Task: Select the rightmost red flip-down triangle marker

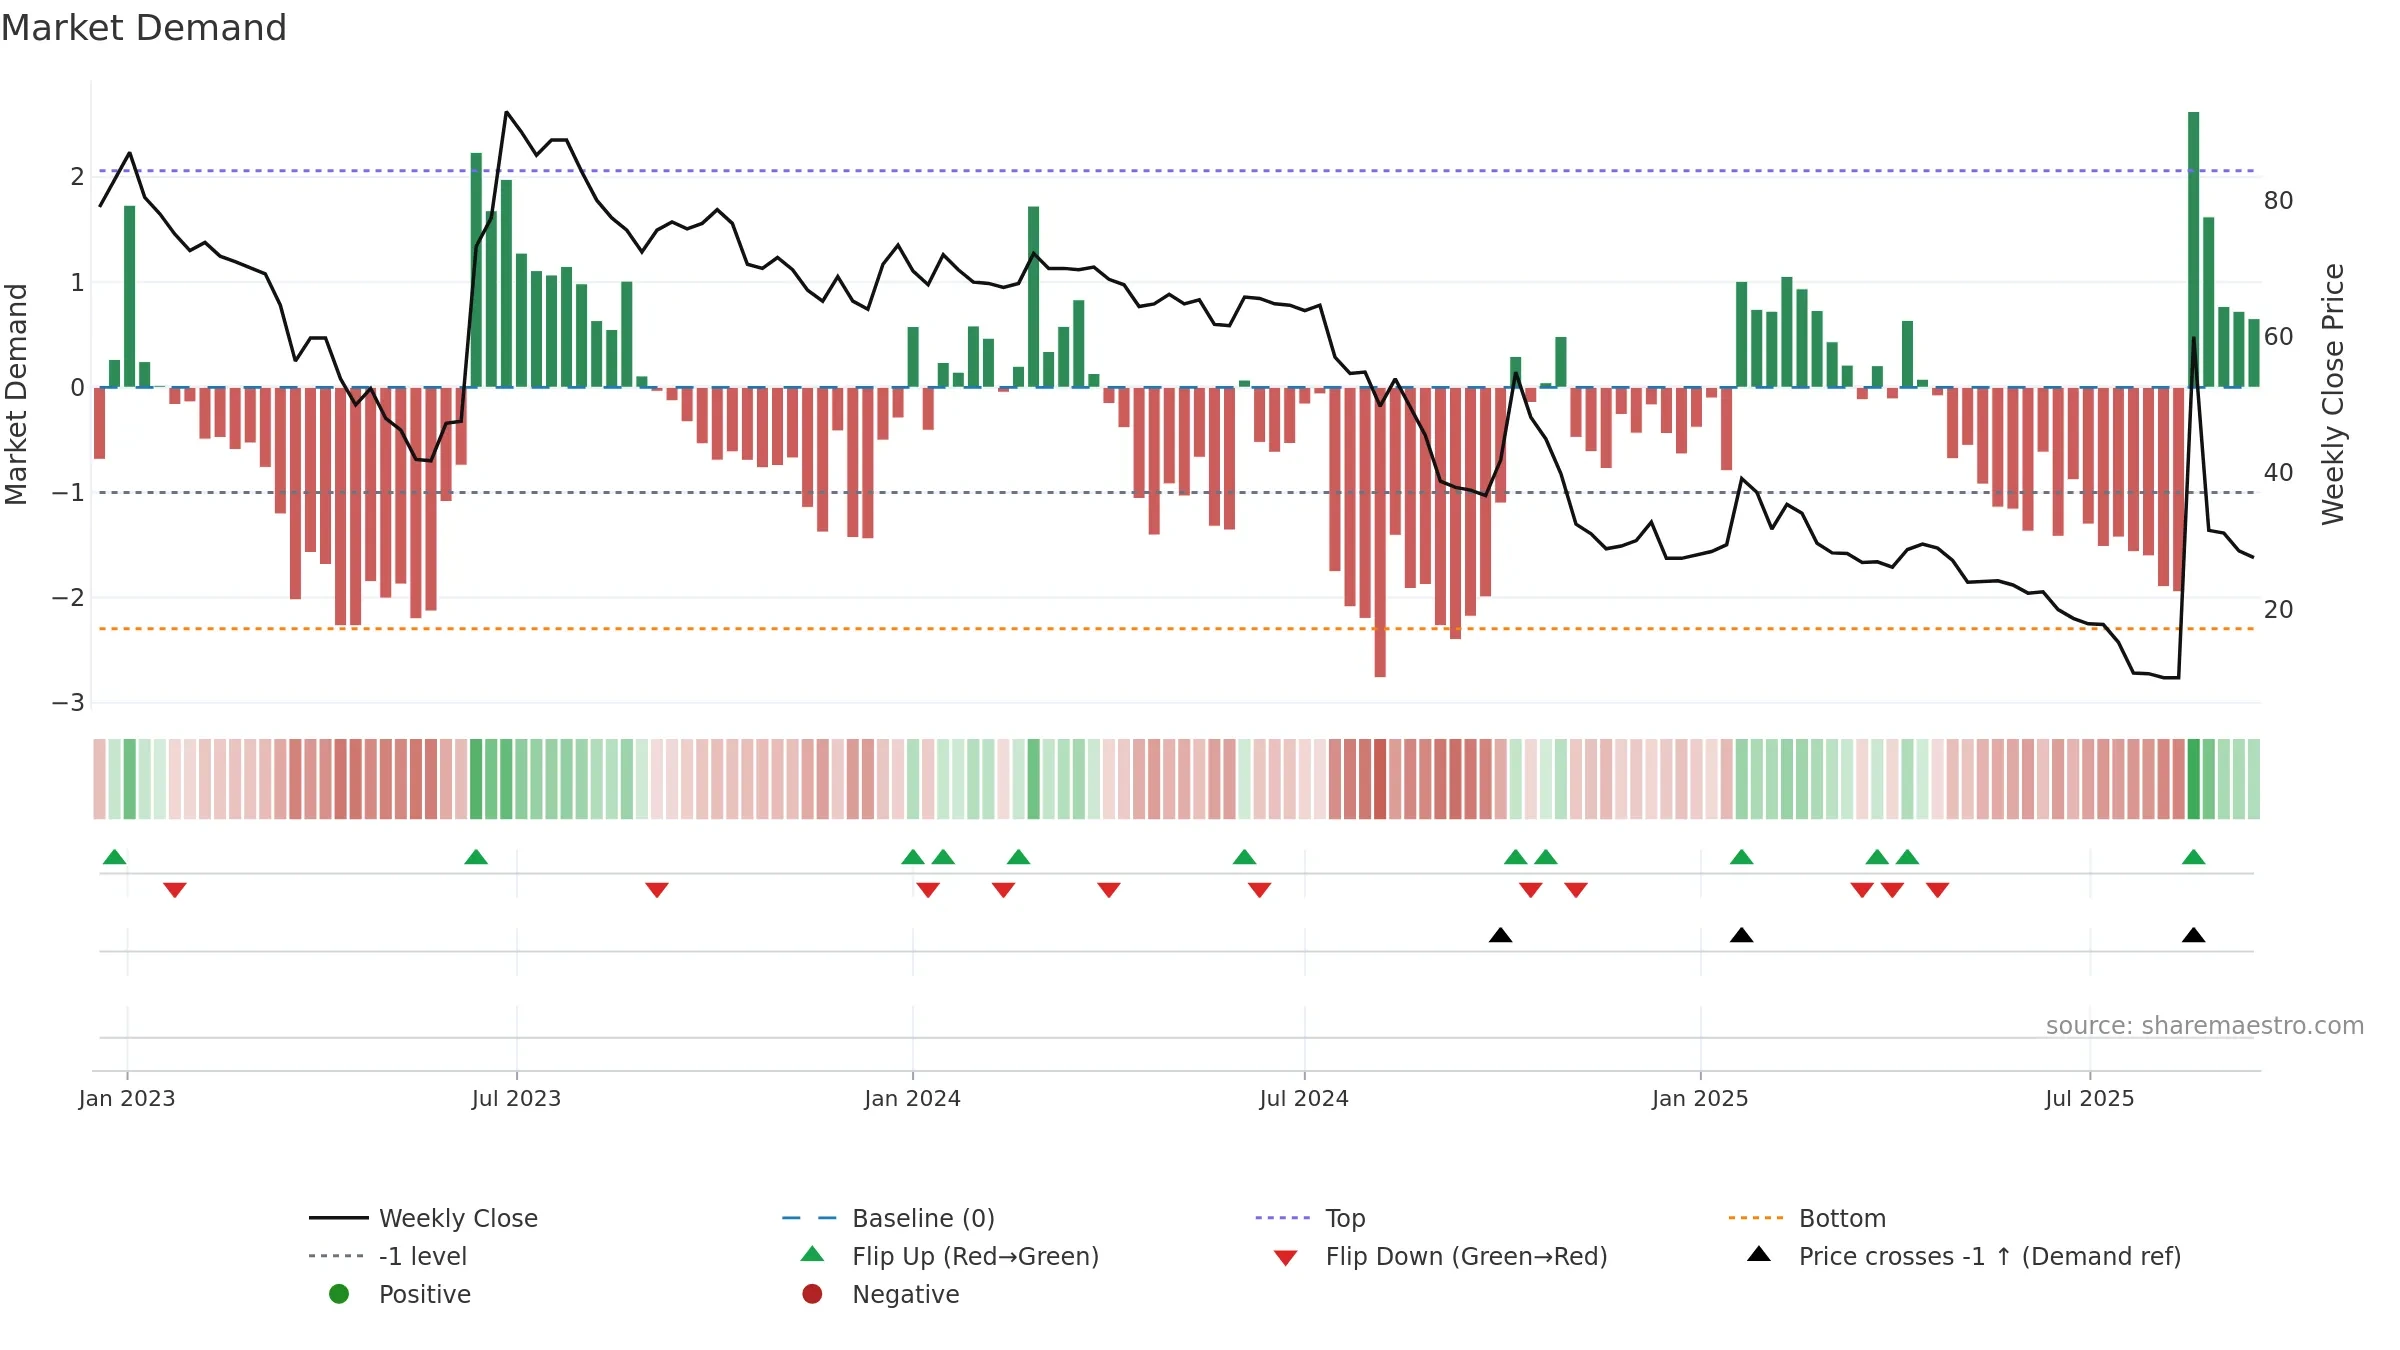Action: click(1937, 890)
